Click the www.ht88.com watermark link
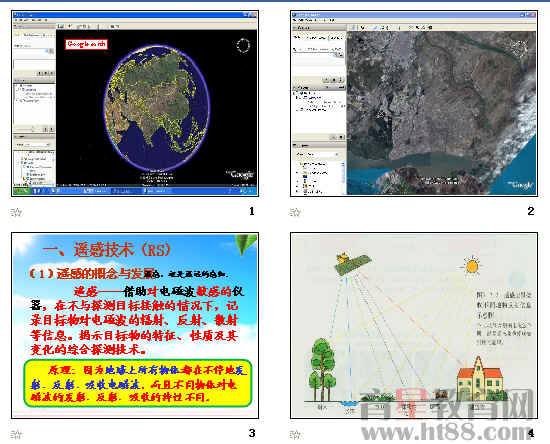550x444 pixels. tap(445, 432)
